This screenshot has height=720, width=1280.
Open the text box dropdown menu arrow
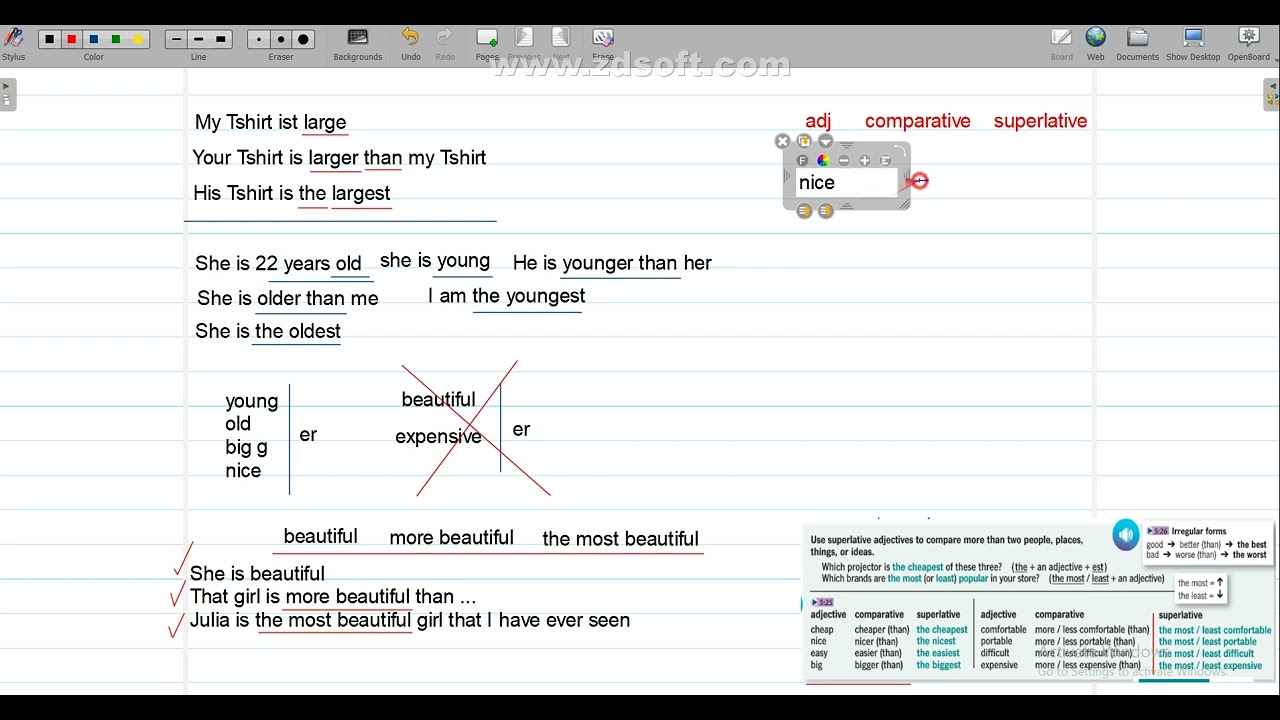825,141
